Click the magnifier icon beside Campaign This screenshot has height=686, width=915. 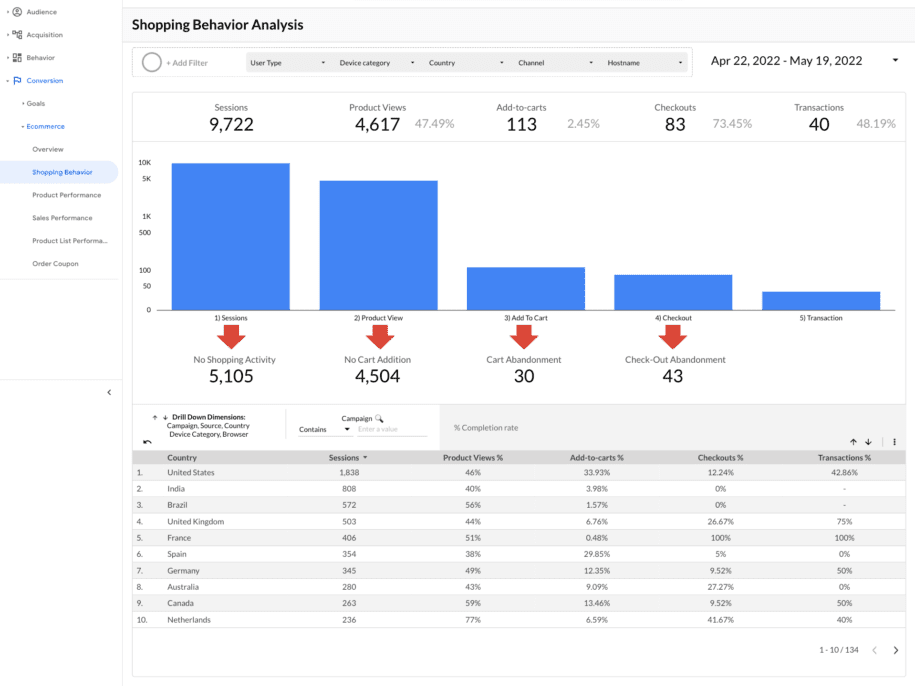[x=379, y=419]
